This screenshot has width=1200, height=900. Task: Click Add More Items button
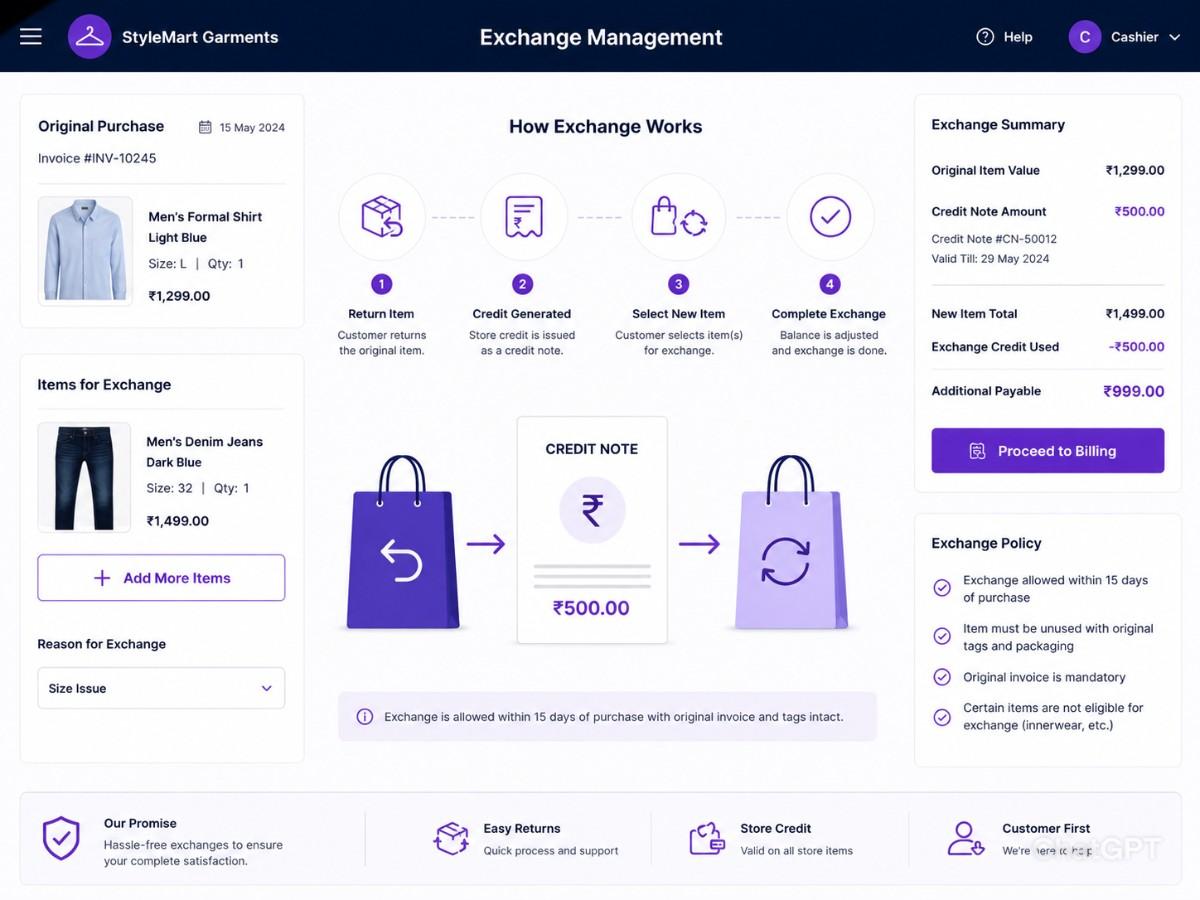tap(161, 578)
